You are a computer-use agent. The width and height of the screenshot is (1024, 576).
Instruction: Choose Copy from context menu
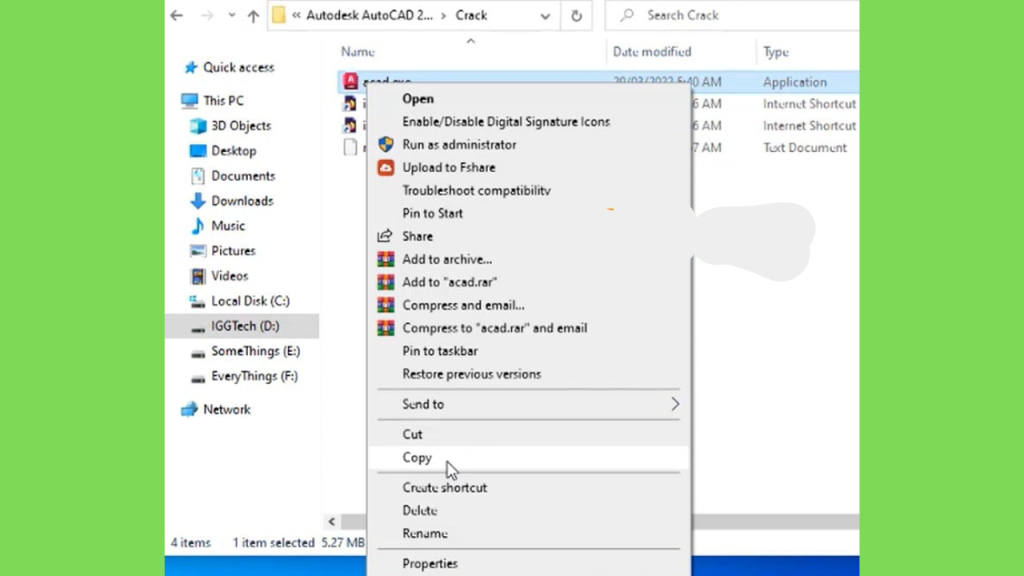(x=528, y=457)
